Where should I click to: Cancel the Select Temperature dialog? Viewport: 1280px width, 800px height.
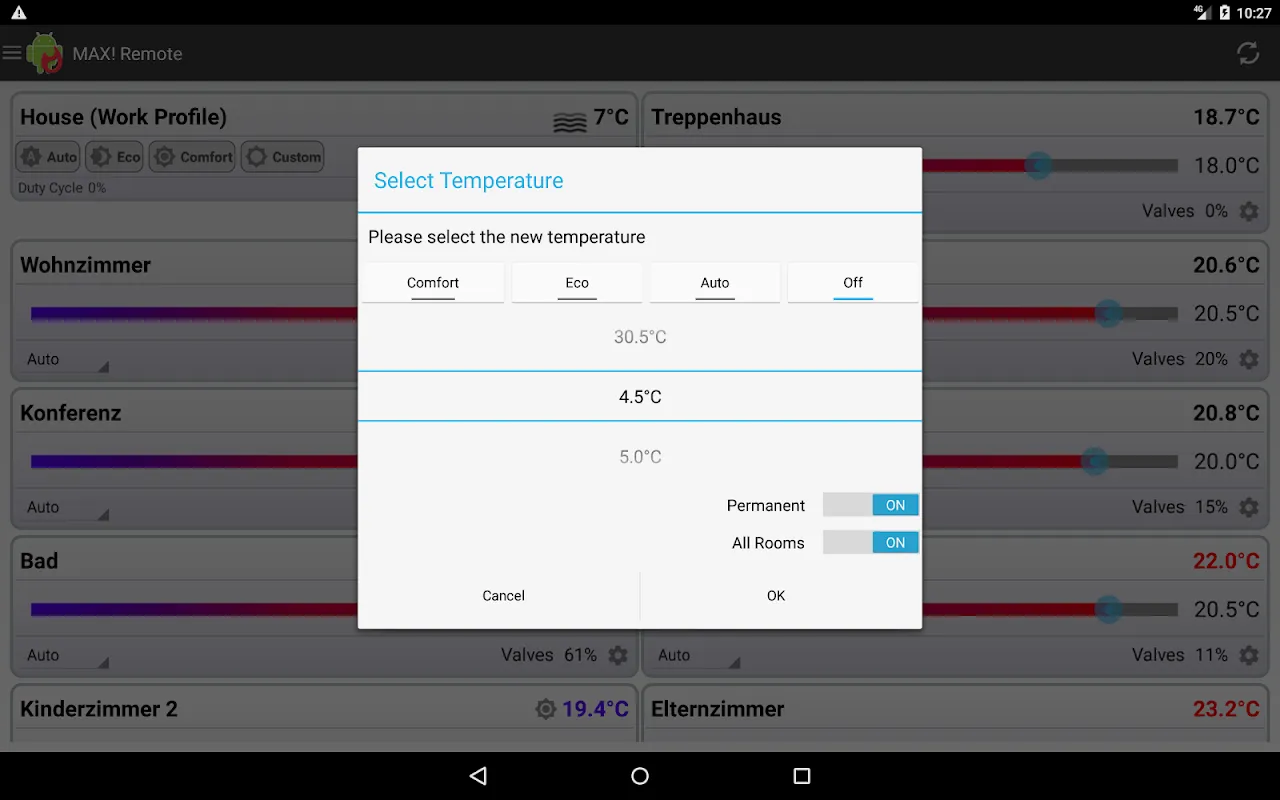coord(503,596)
